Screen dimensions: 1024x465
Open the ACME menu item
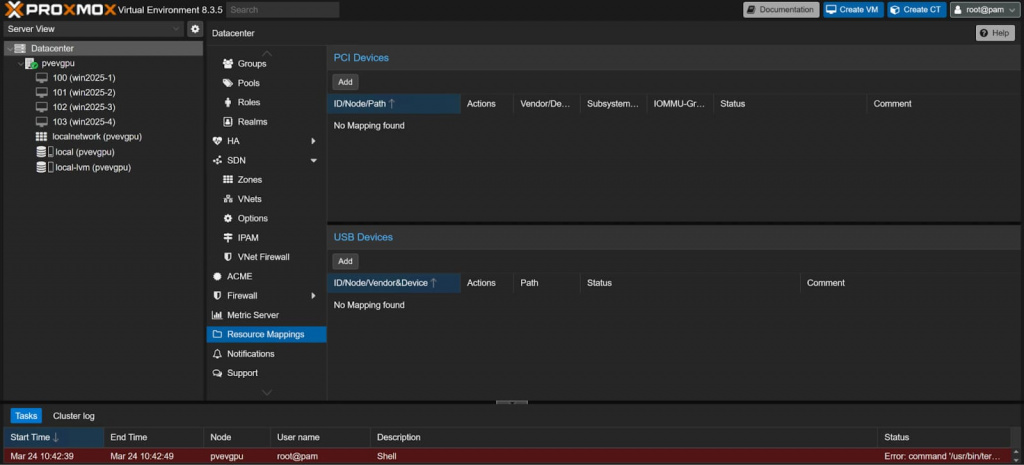tap(266, 276)
